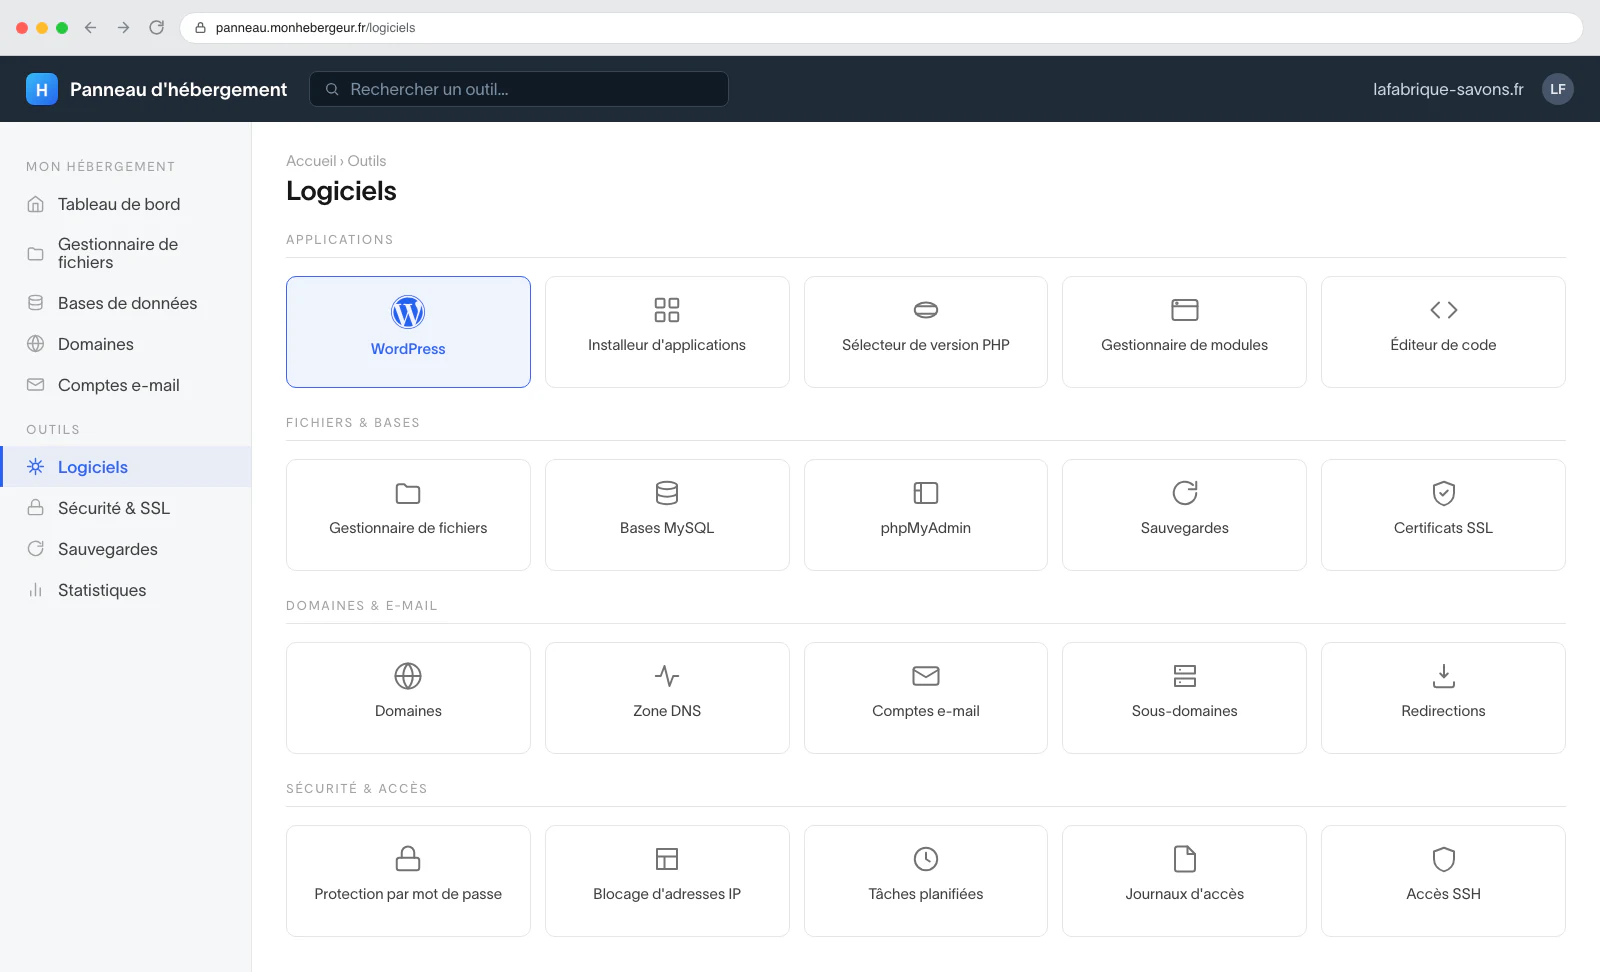Open Sauvegardes in the sidebar
Image resolution: width=1600 pixels, height=972 pixels.
click(x=125, y=549)
